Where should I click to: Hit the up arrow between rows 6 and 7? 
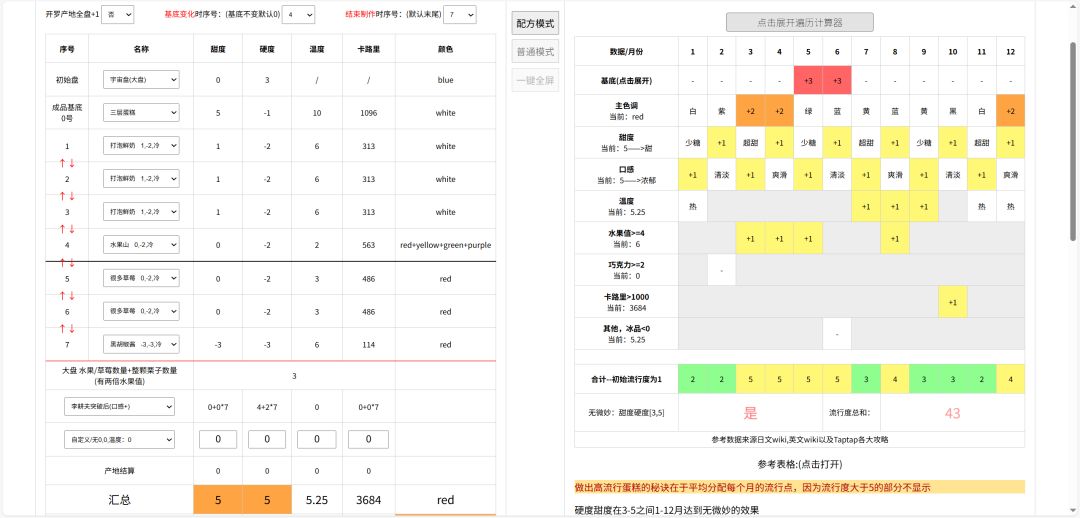pyautogui.click(x=61, y=328)
